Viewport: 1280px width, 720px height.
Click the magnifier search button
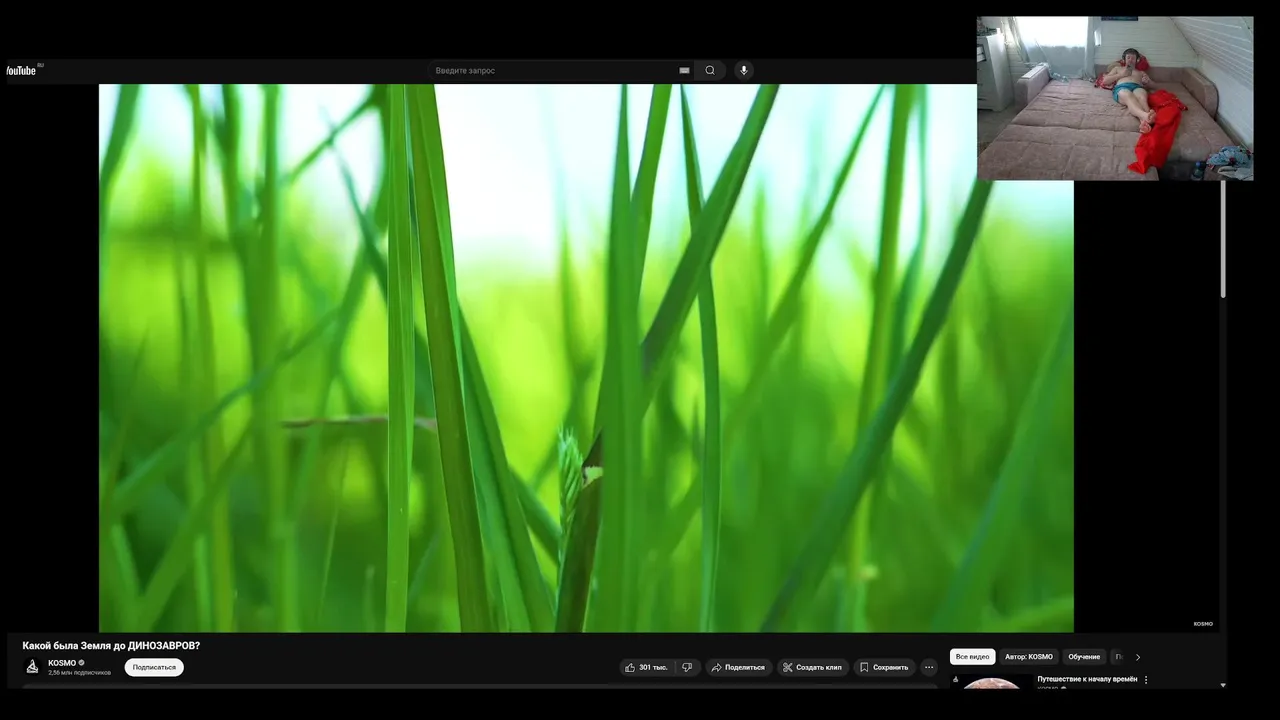[x=710, y=70]
